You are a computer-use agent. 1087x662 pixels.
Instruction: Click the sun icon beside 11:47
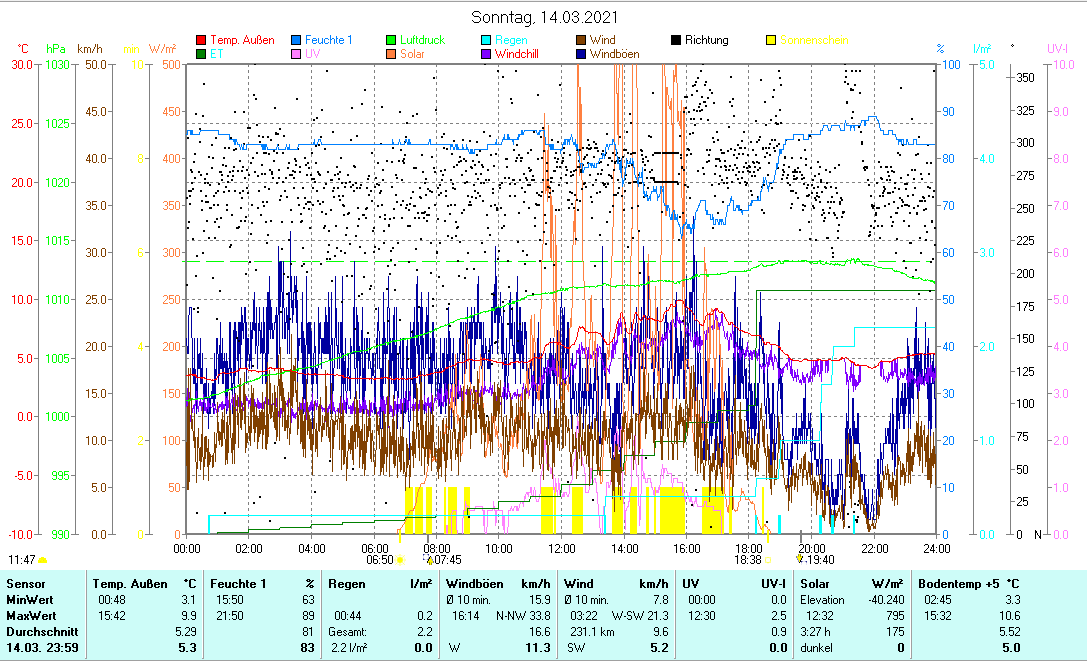point(43,561)
